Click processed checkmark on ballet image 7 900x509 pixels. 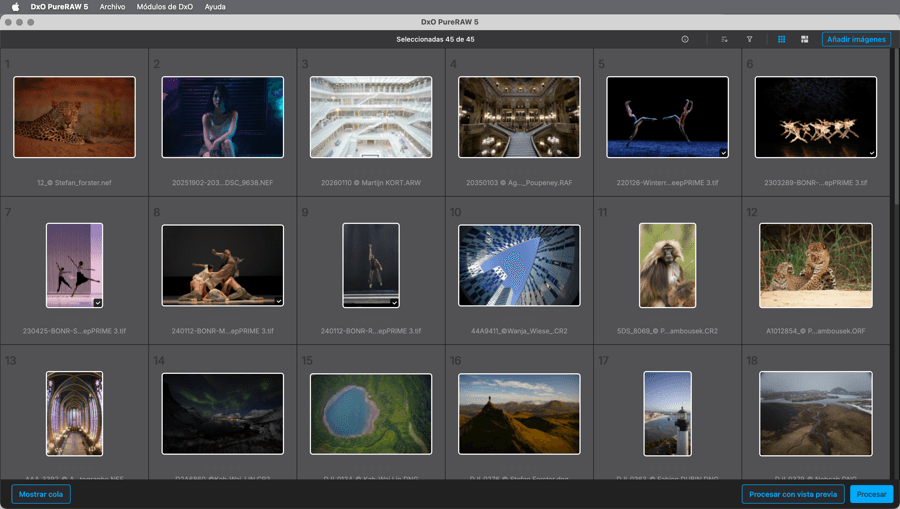coord(97,302)
